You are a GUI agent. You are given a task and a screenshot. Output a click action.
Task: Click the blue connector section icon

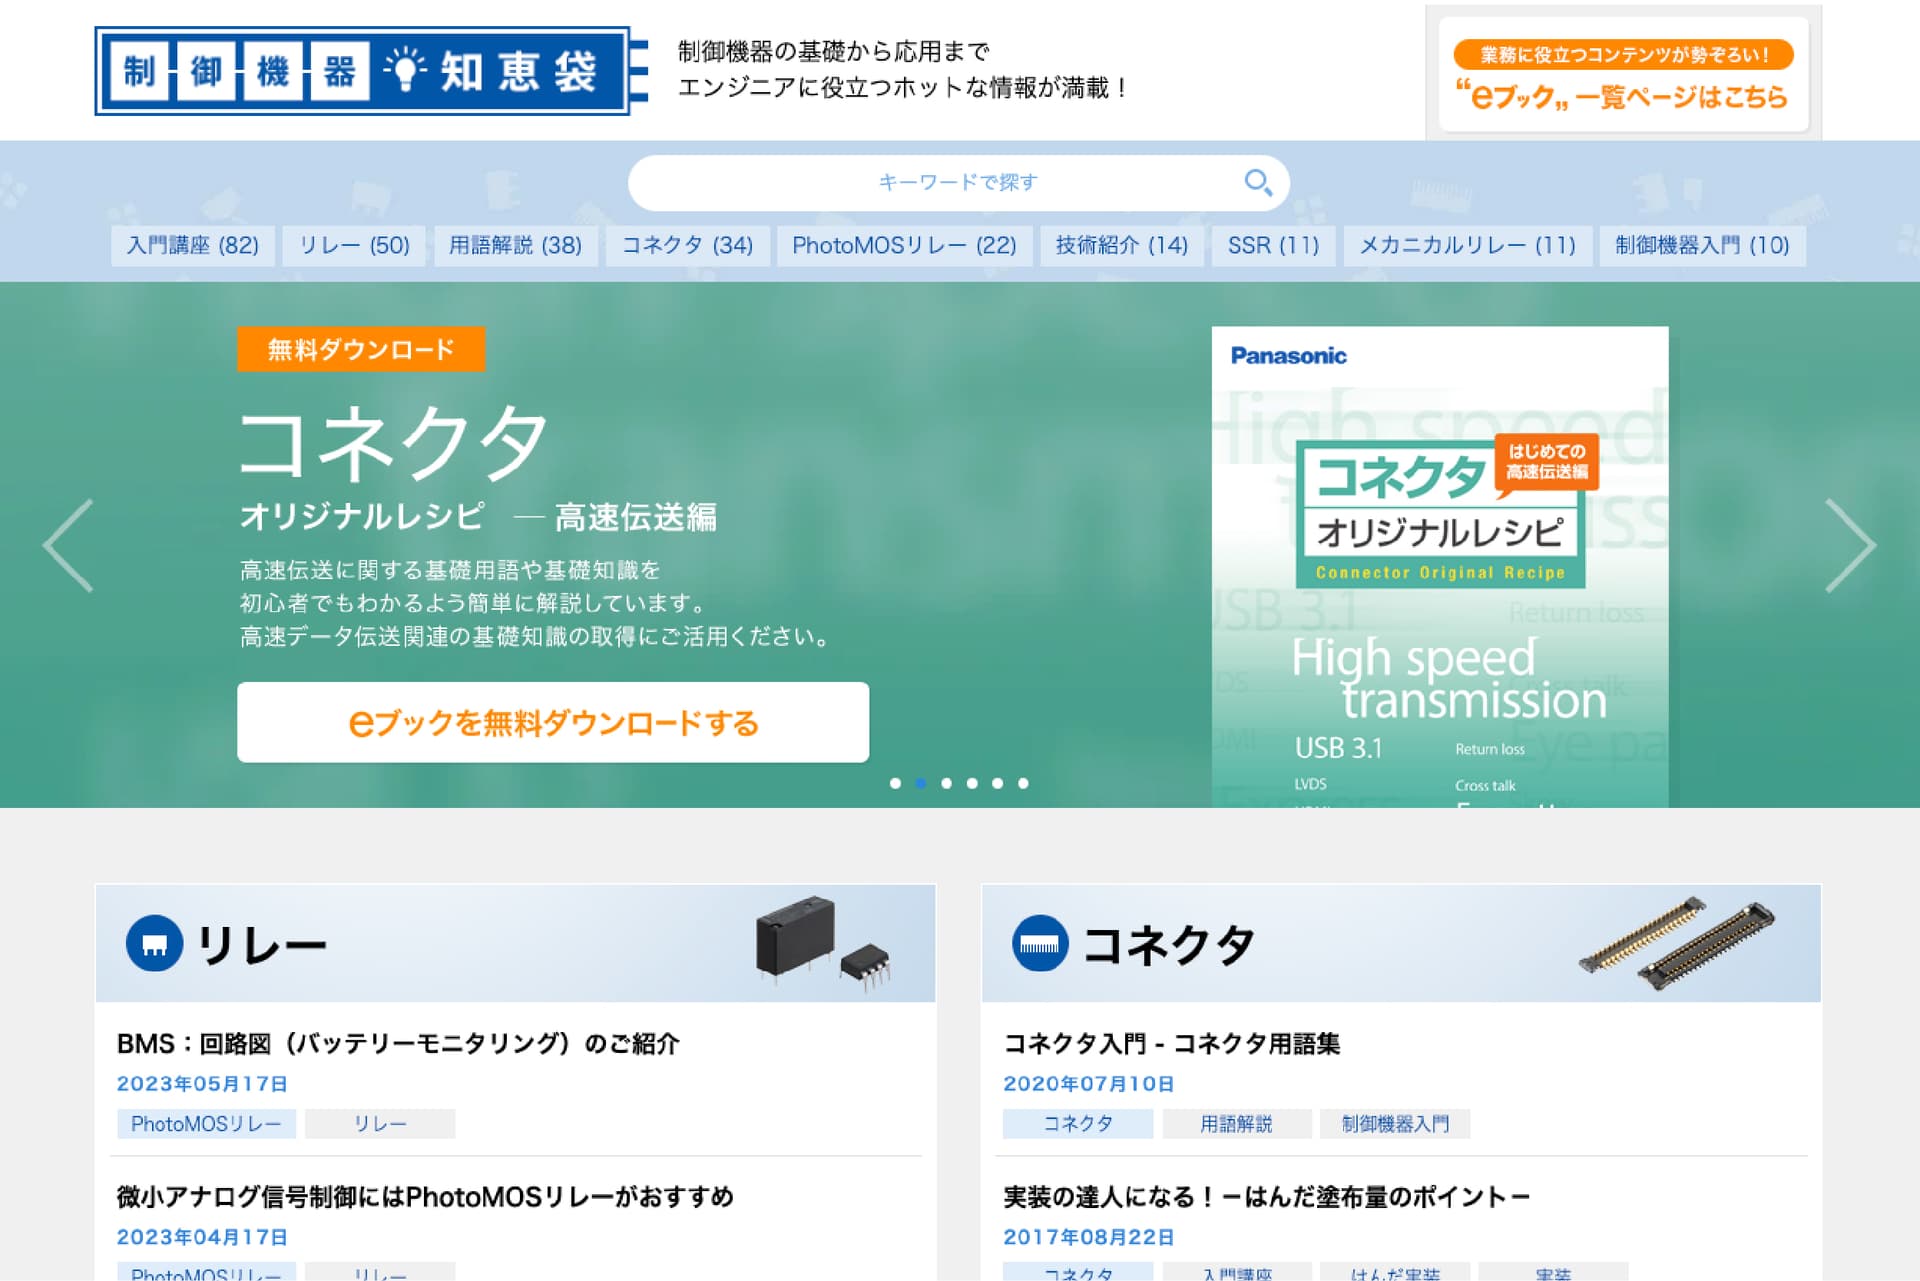point(1040,944)
